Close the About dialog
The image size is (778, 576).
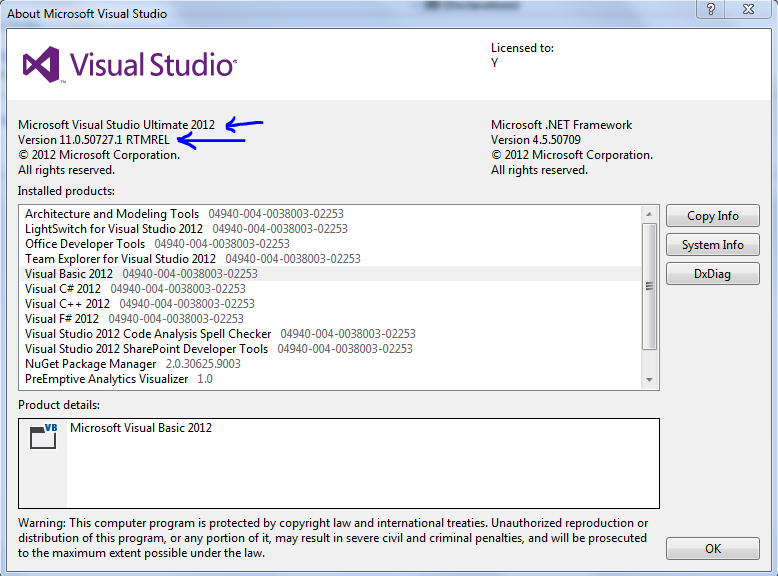[748, 9]
